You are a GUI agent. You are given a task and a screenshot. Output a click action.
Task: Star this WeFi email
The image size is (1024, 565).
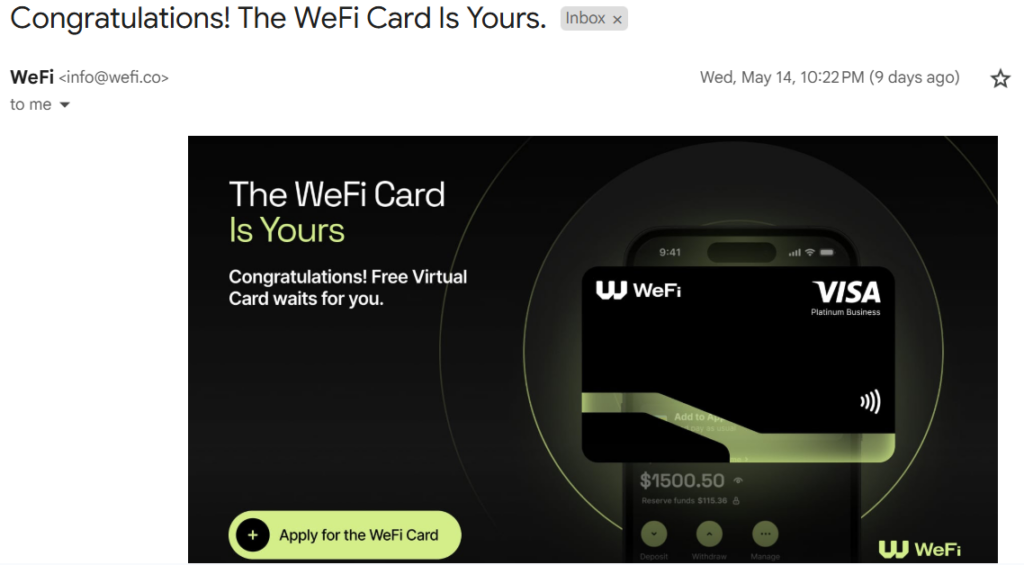click(x=1000, y=79)
